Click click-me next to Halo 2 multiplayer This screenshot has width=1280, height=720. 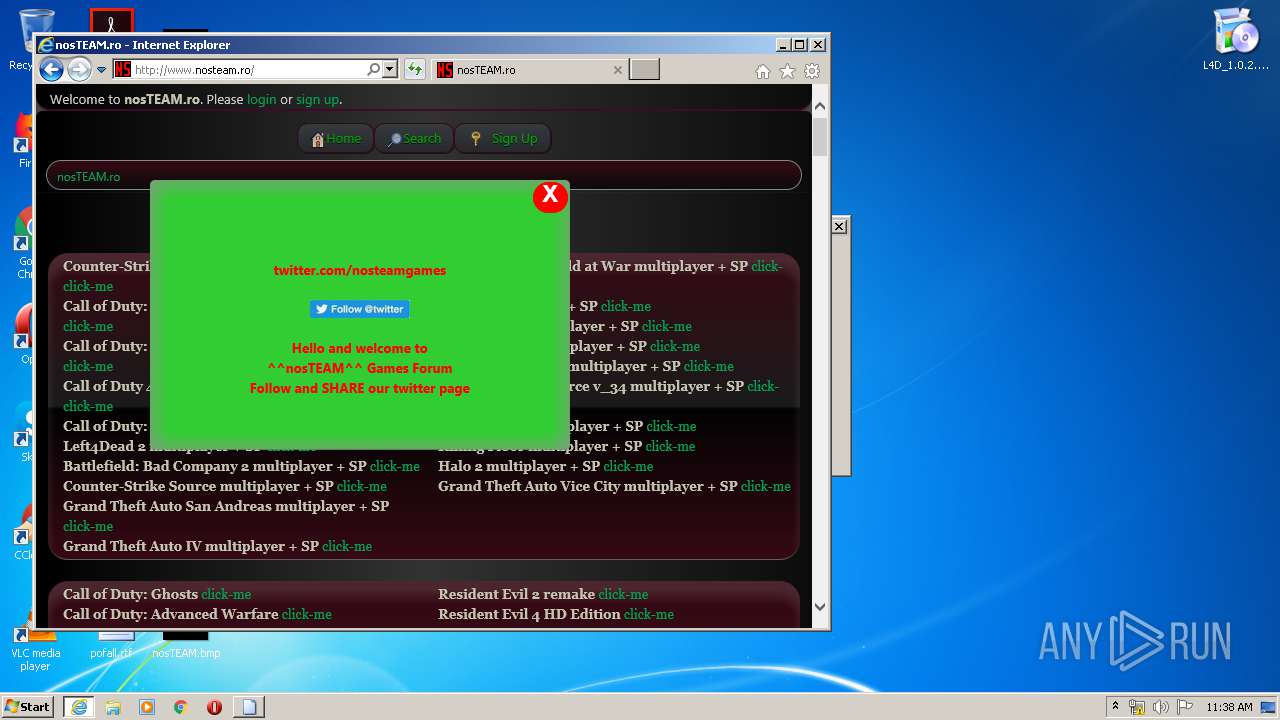click(x=628, y=466)
